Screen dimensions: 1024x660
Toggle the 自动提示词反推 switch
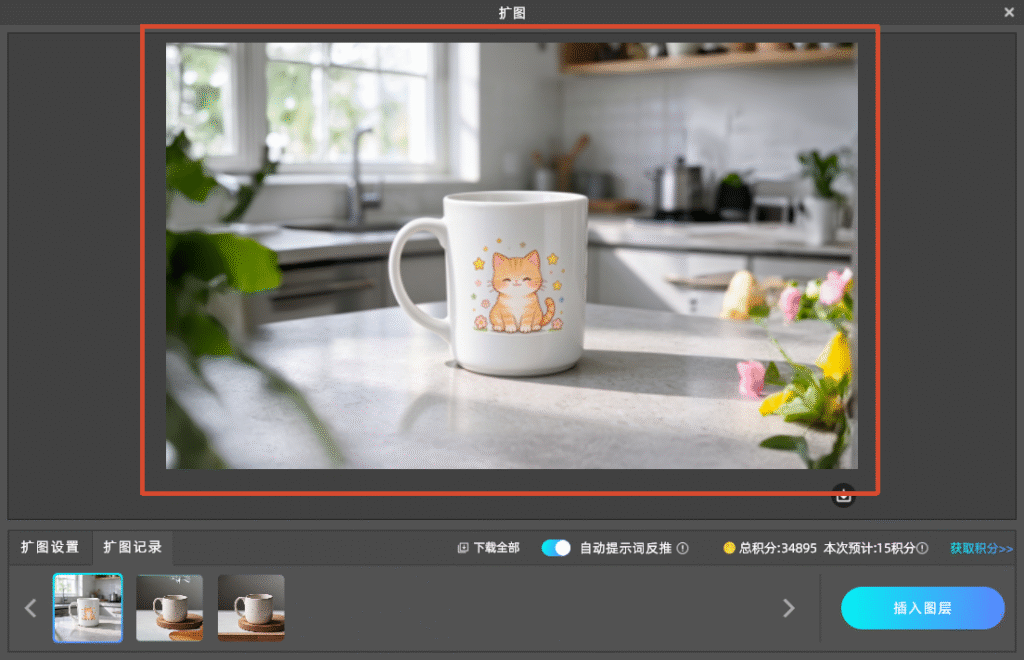pyautogui.click(x=556, y=548)
